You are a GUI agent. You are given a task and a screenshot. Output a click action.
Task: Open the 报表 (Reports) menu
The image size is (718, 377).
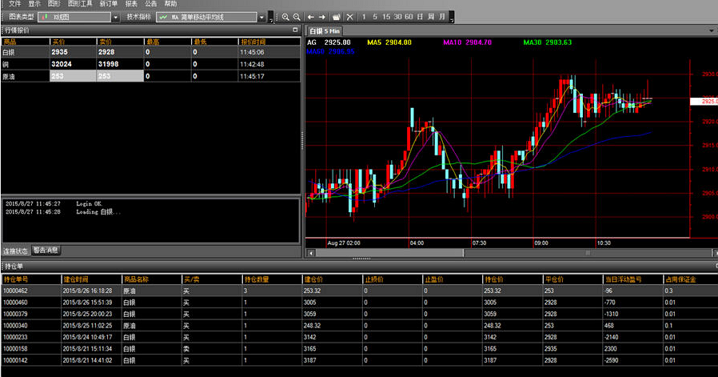[x=131, y=4]
